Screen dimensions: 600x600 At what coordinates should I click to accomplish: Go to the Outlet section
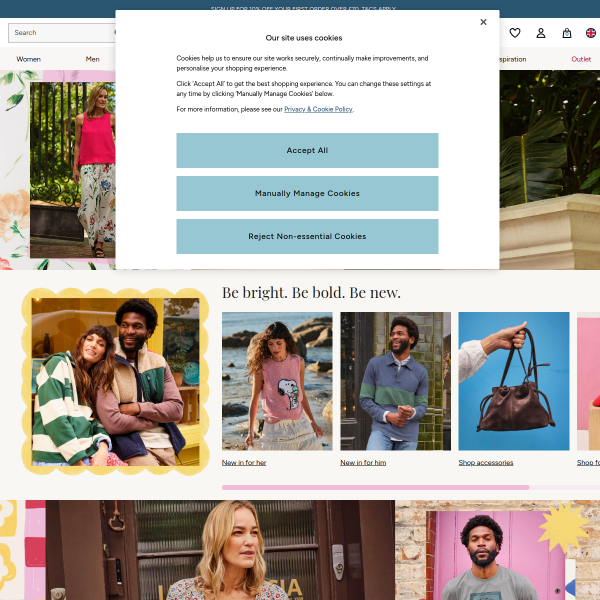581,59
